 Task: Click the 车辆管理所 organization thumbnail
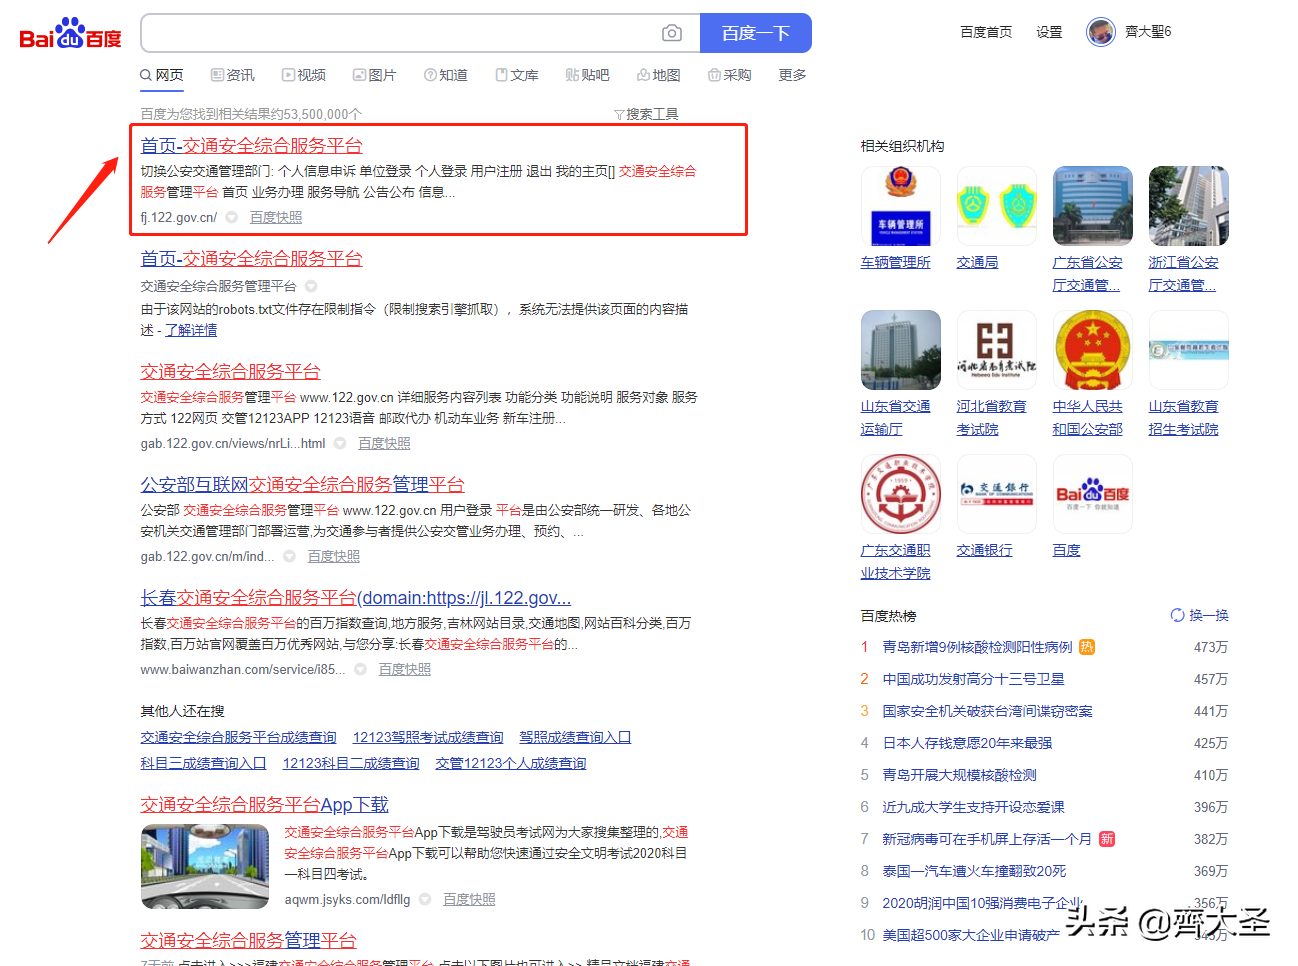pos(899,205)
